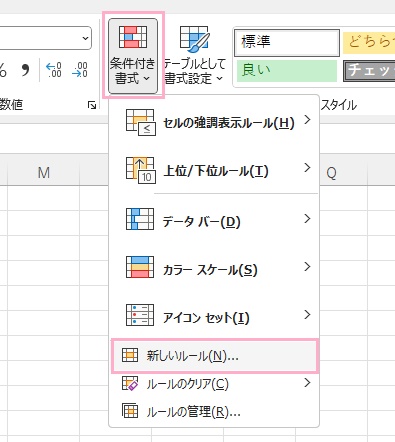Expand arrow beside カラー スケール
Viewport: 395px width, 442px height.
pos(307,267)
